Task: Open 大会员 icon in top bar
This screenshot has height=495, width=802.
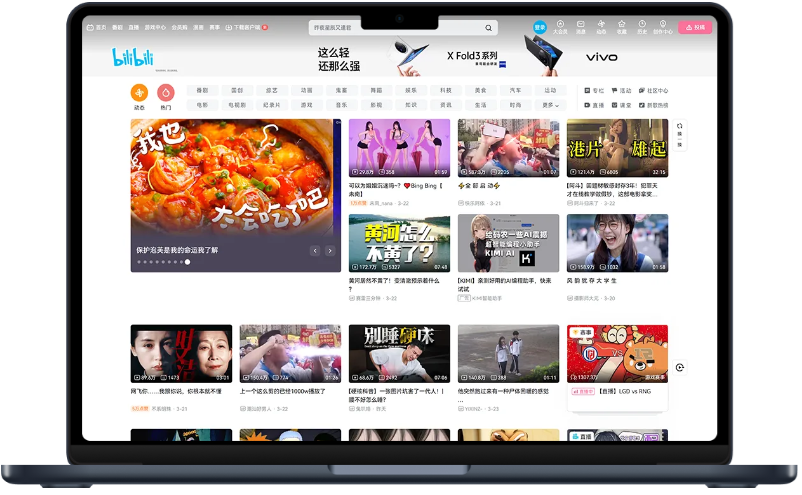Action: tap(560, 27)
